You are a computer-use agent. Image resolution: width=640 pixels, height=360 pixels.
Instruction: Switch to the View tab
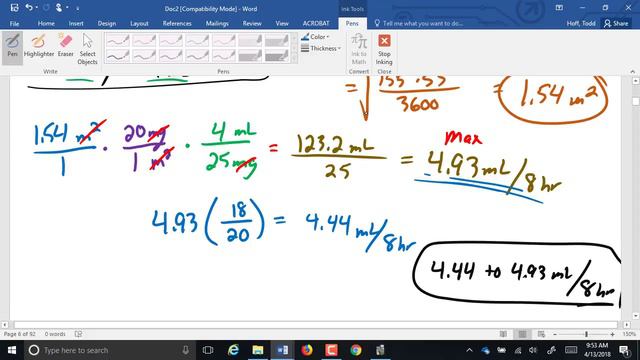(282, 24)
